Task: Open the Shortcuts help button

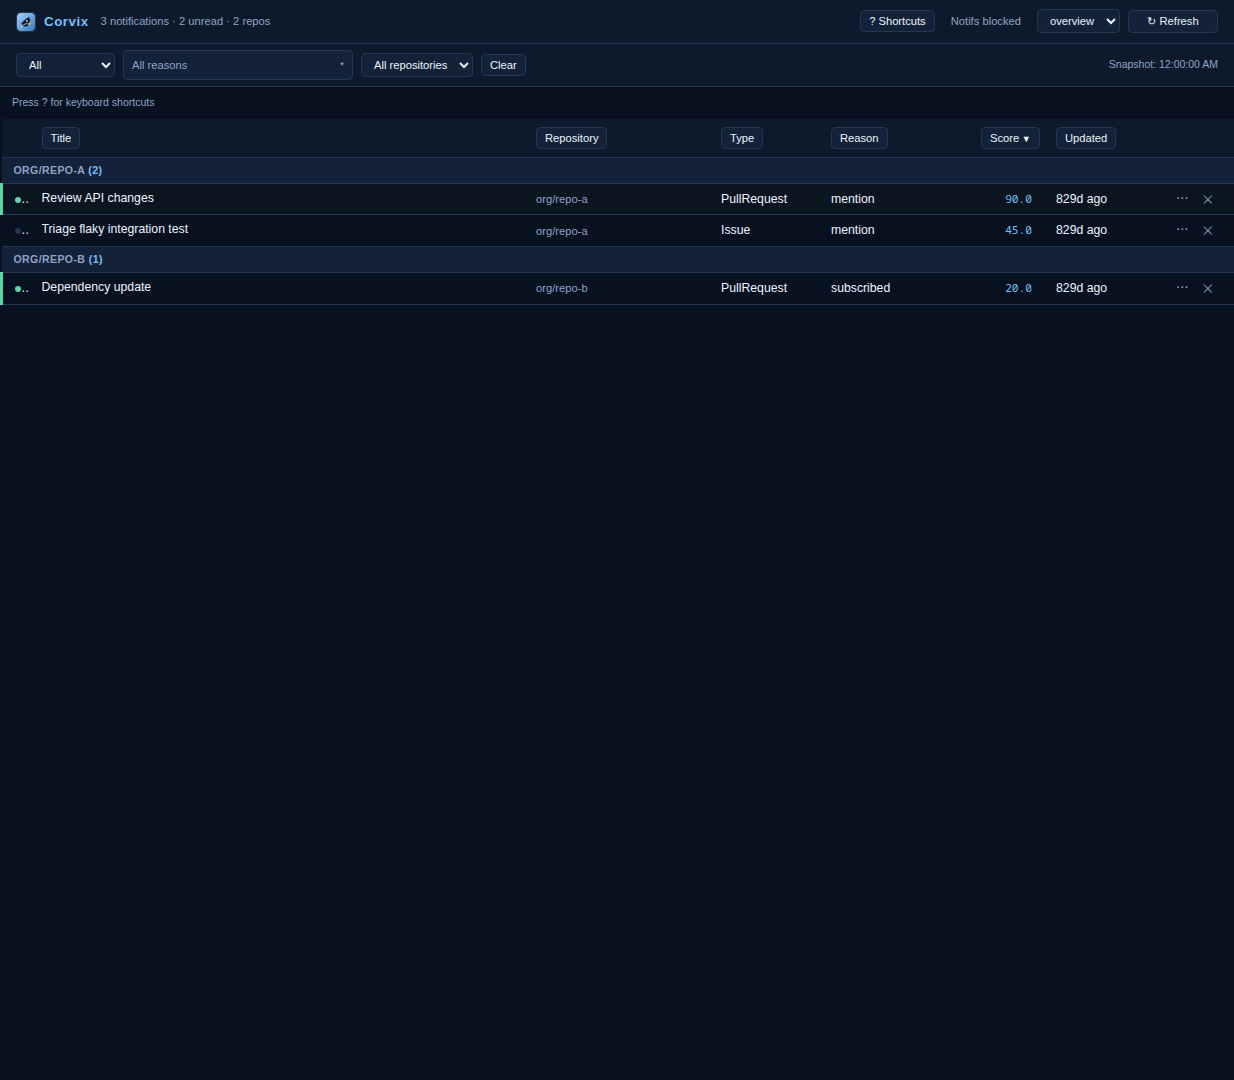Action: (x=897, y=21)
